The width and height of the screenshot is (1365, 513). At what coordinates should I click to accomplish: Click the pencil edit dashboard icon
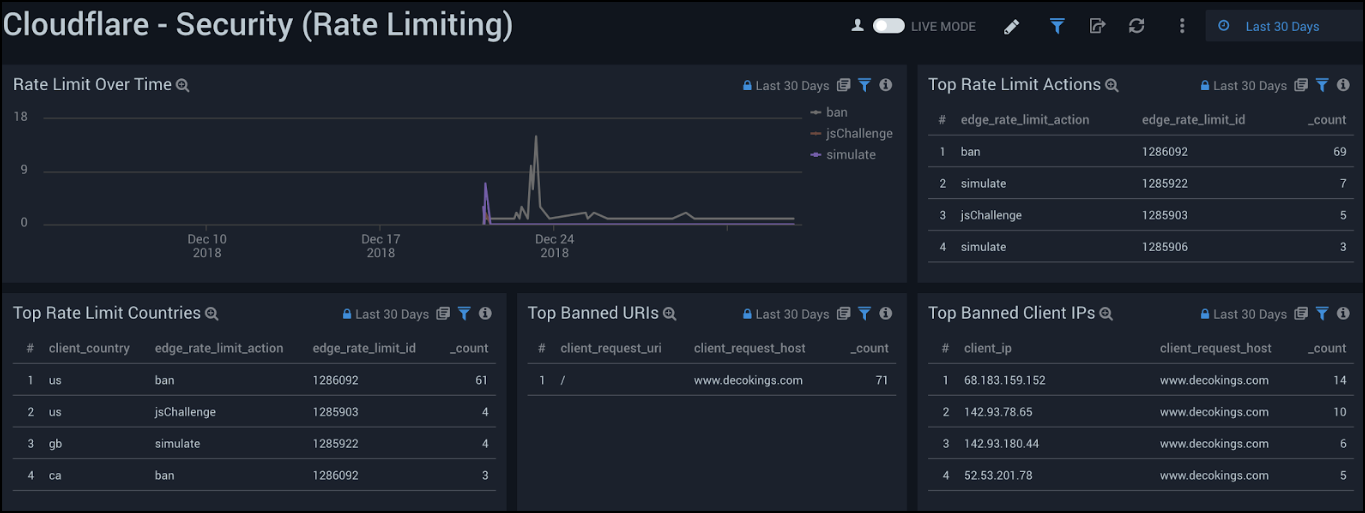coord(1011,27)
